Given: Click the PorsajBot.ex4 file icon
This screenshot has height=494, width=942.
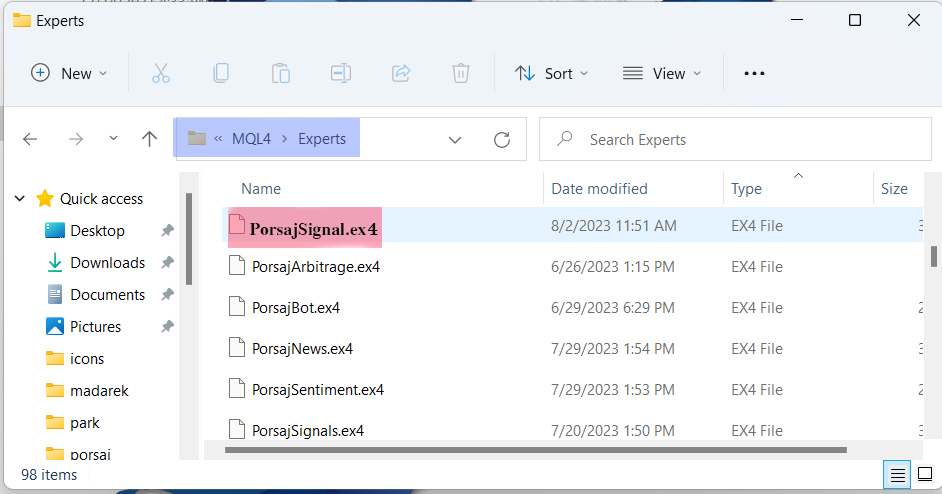Looking at the screenshot, I should [237, 306].
